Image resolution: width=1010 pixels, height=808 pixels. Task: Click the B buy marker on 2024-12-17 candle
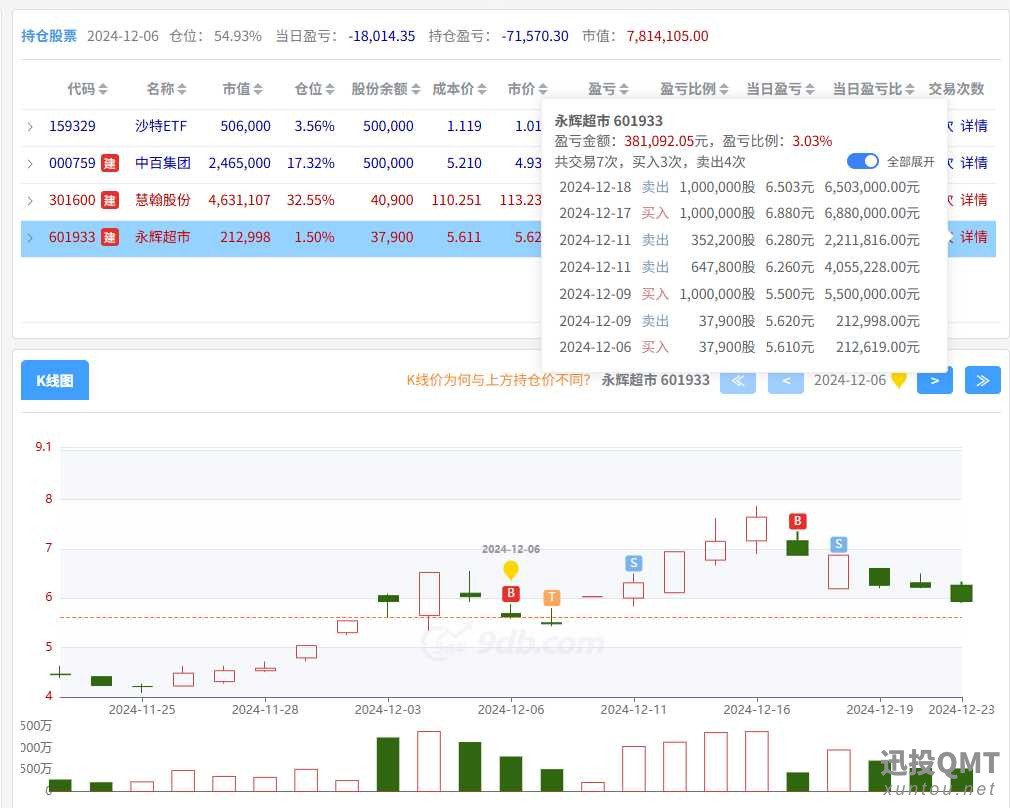tap(797, 521)
